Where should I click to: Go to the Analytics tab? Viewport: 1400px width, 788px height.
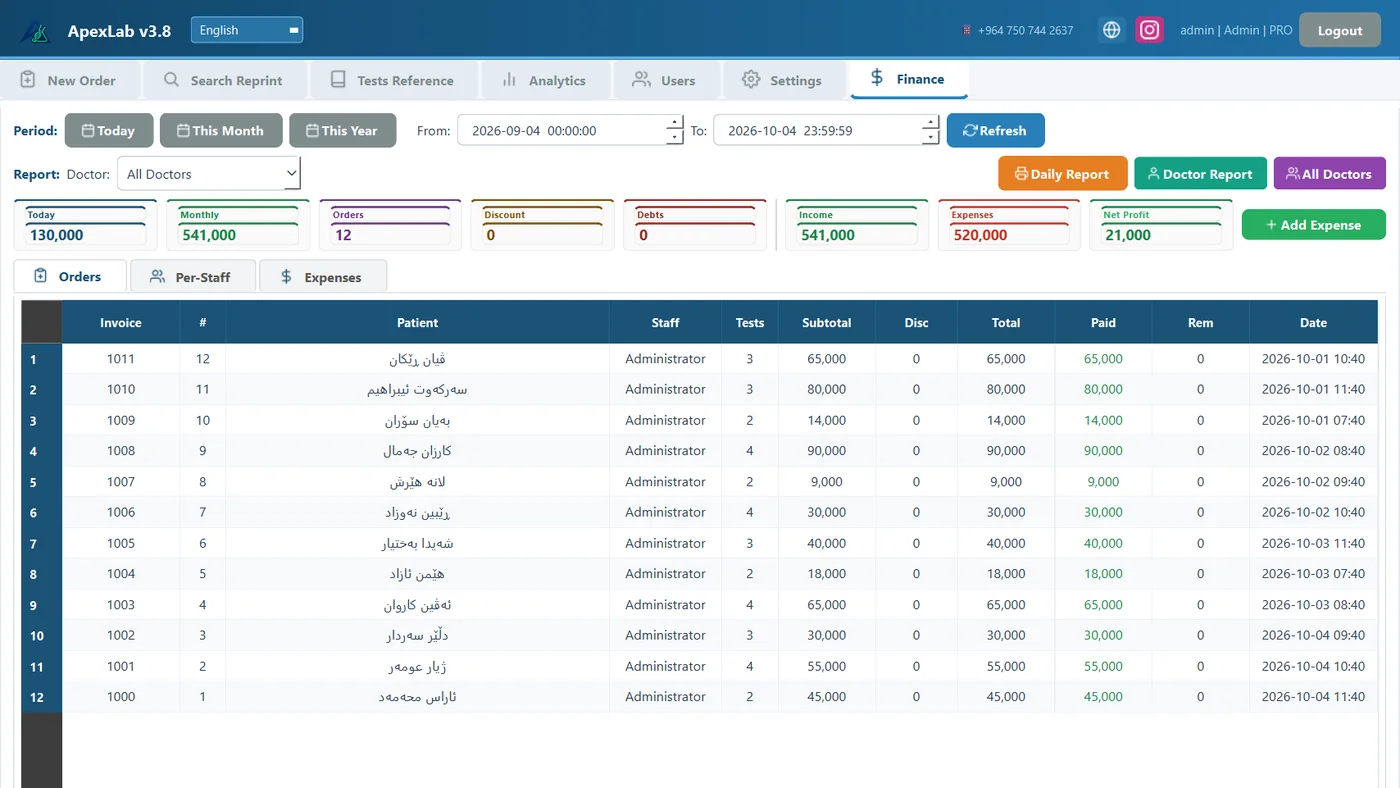coord(545,80)
